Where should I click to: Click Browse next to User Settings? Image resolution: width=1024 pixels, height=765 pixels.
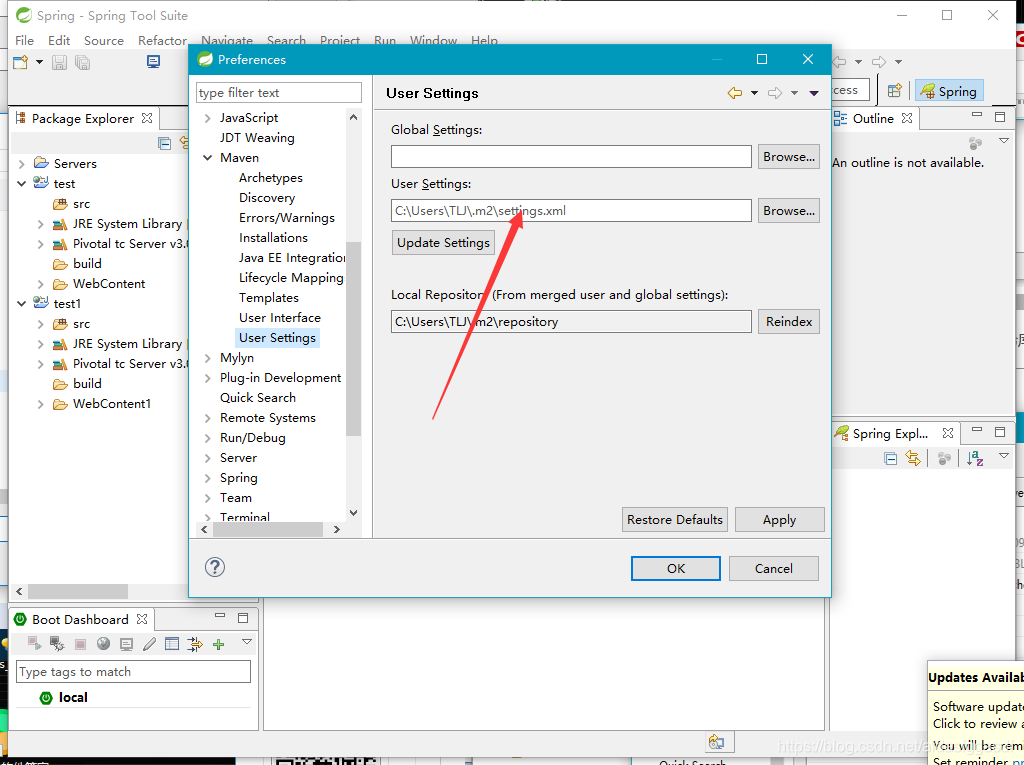788,211
